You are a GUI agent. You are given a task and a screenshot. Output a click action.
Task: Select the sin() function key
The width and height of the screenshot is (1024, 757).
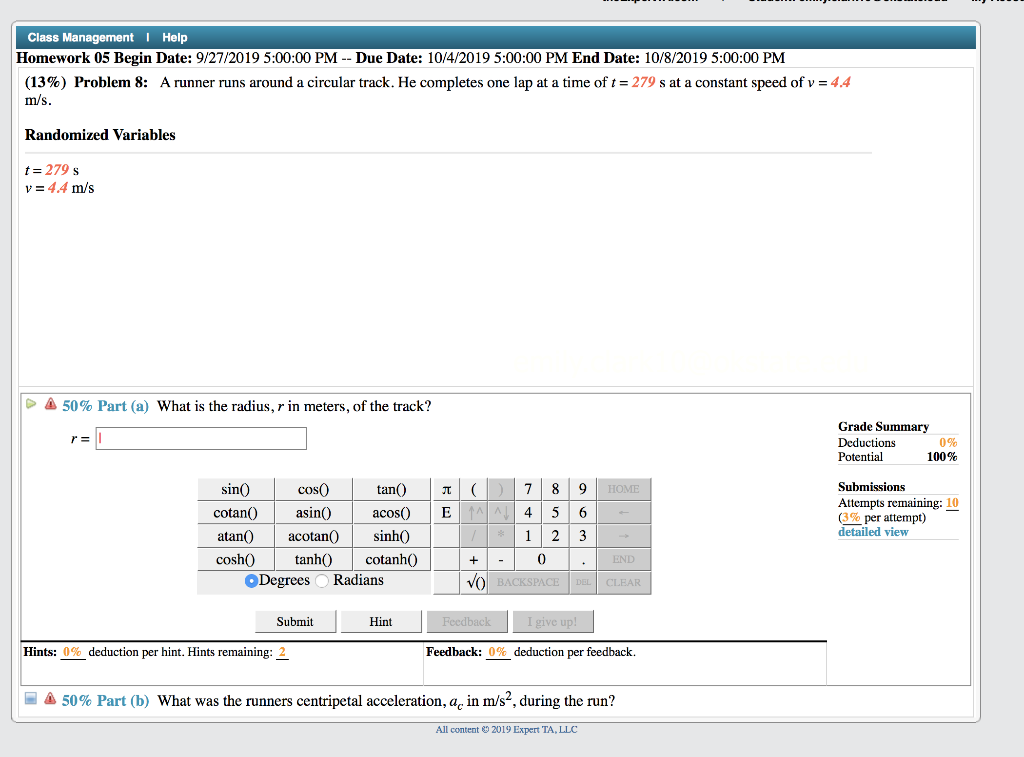[236, 489]
